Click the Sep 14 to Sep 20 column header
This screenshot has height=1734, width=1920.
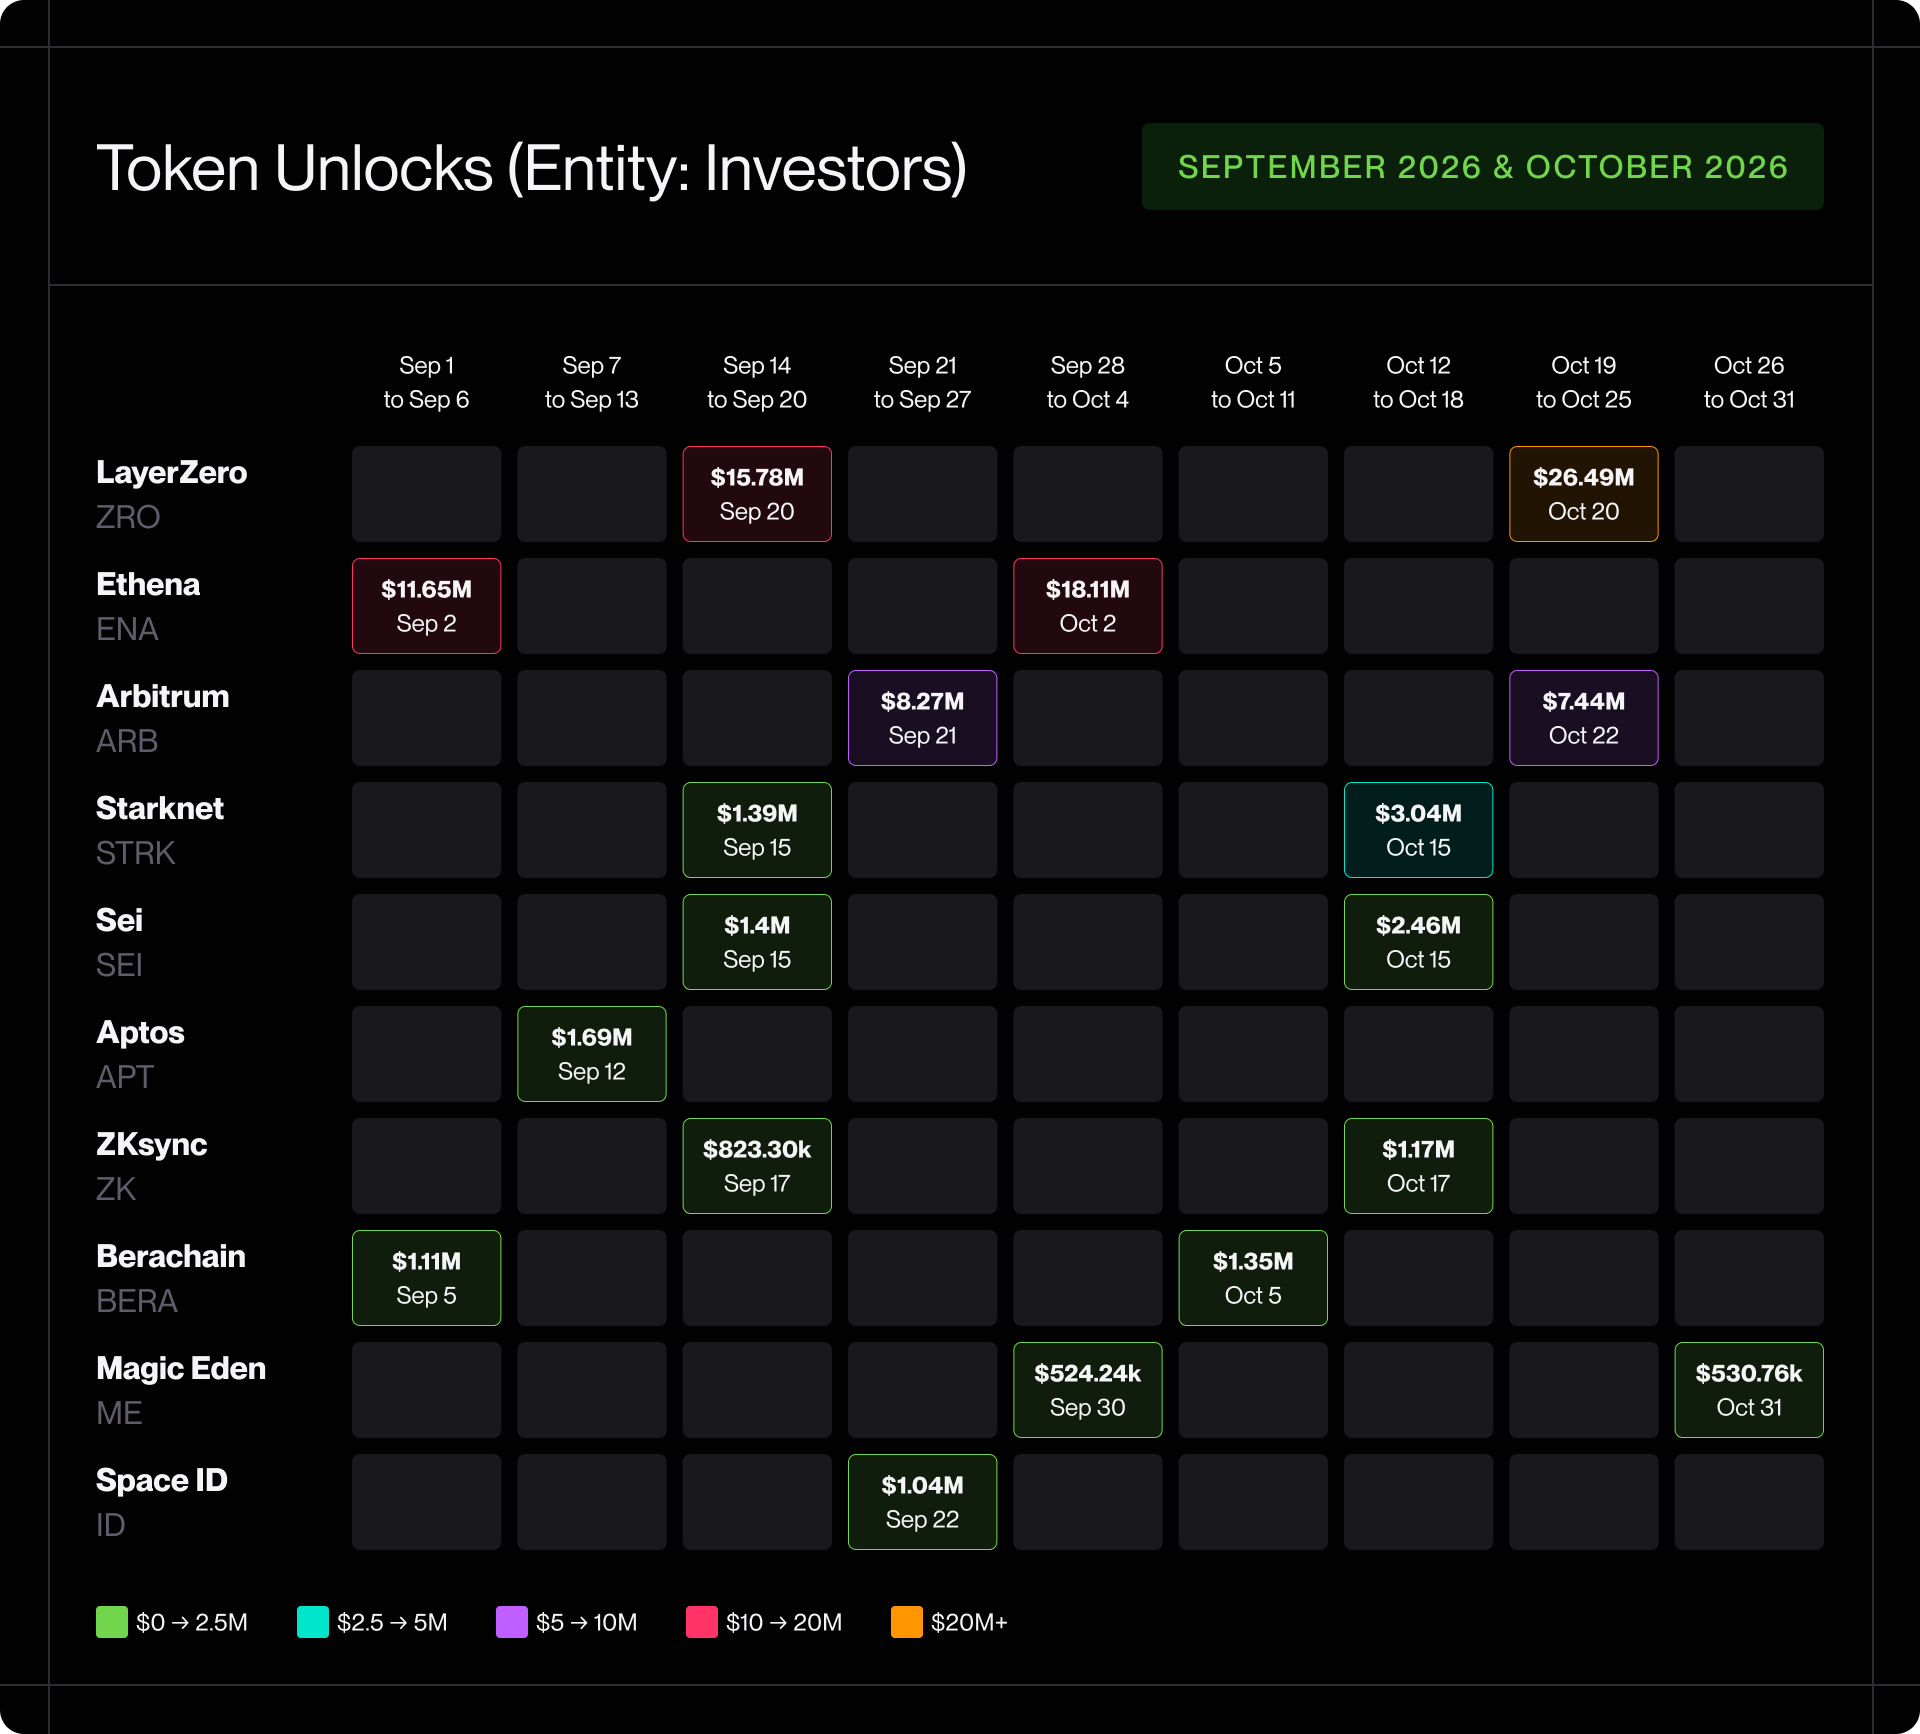point(757,382)
